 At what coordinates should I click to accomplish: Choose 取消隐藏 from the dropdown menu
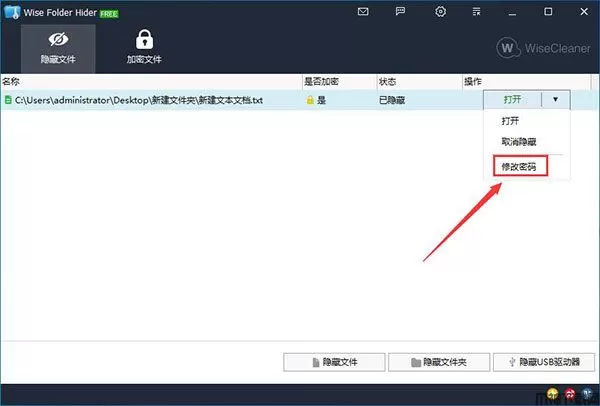point(519,142)
